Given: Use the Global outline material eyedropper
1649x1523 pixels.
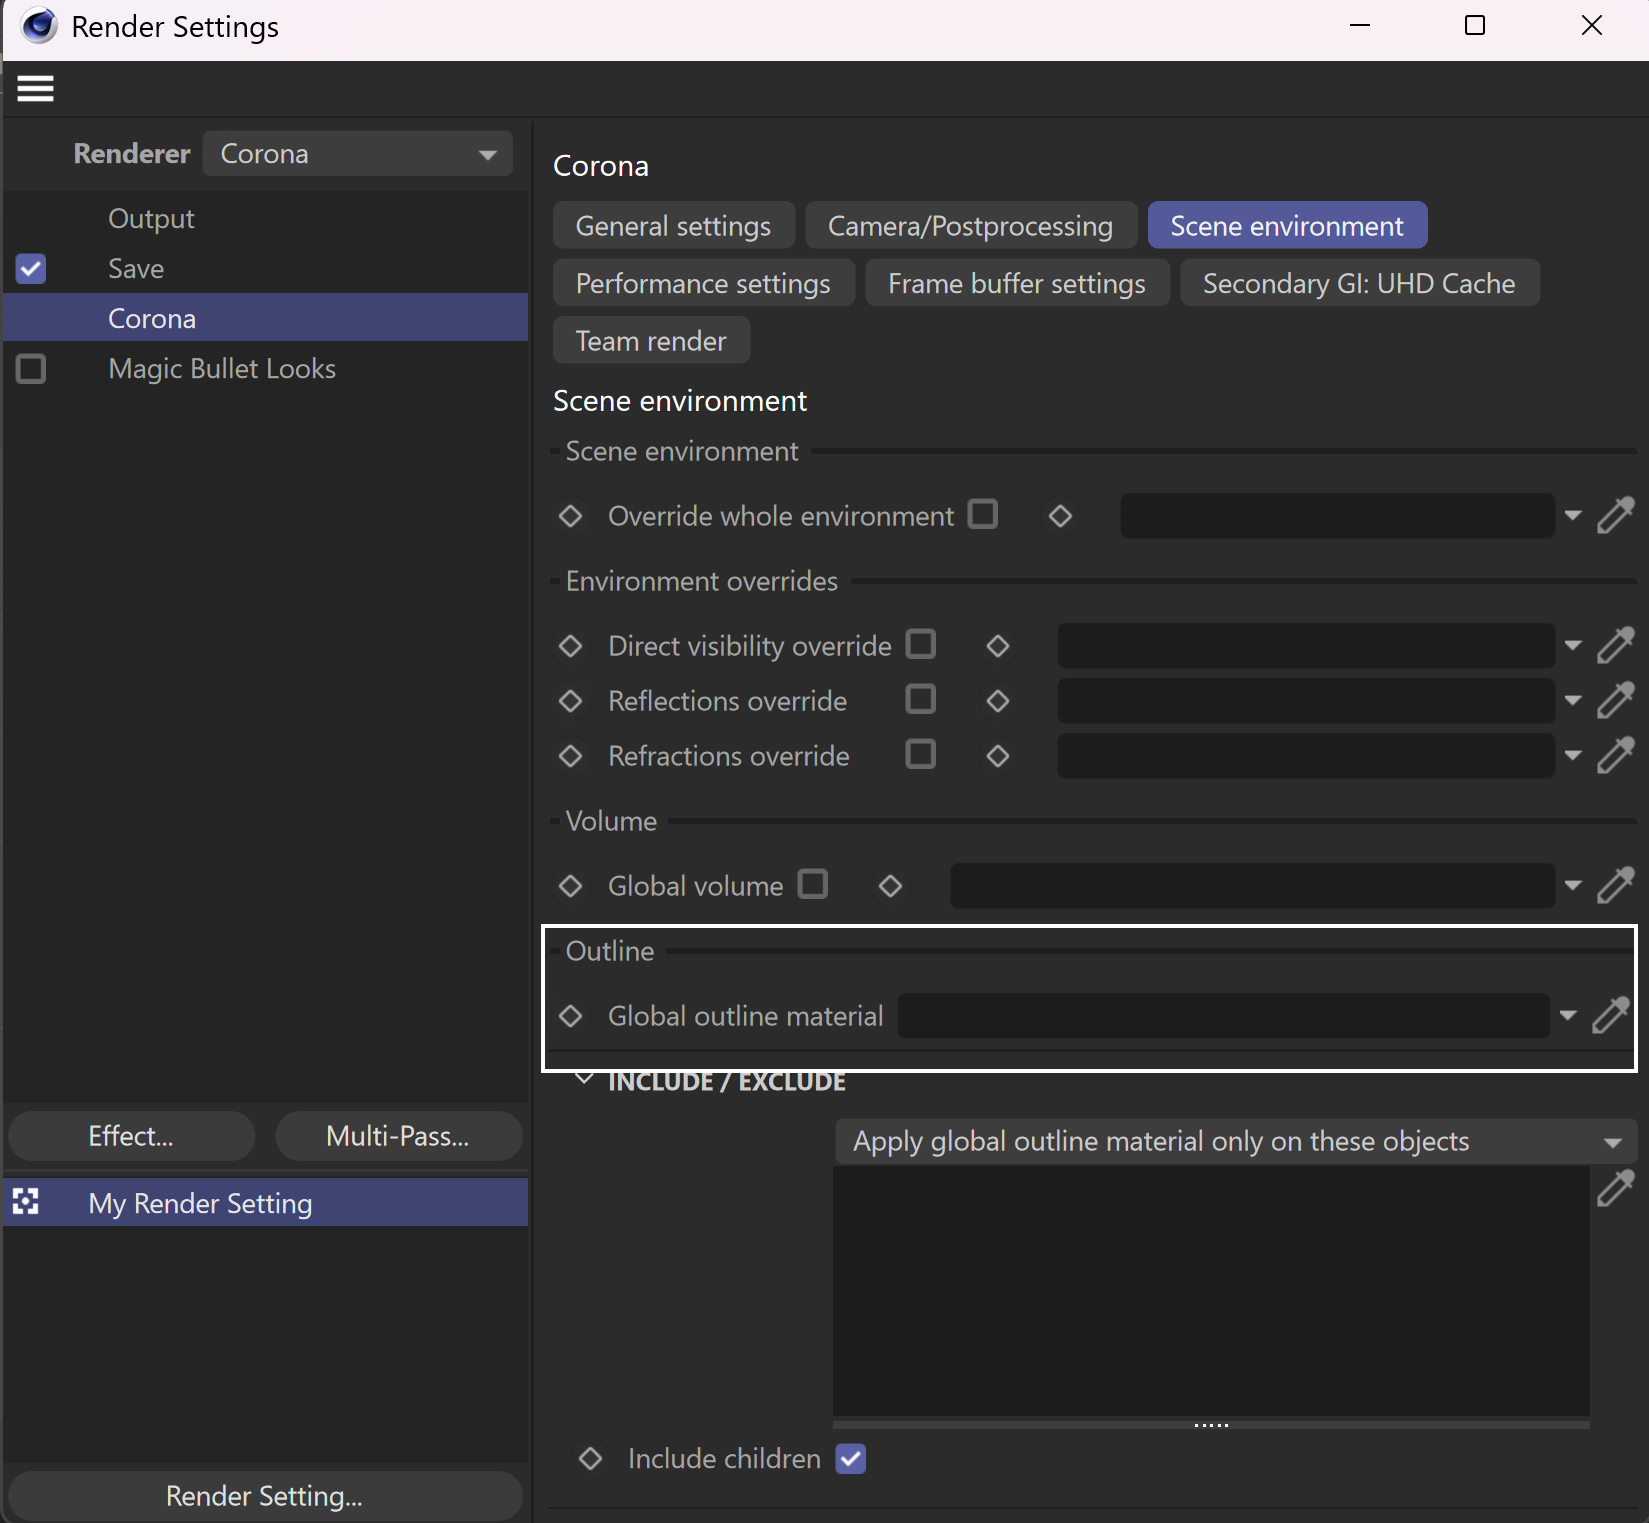Looking at the screenshot, I should 1611,1015.
